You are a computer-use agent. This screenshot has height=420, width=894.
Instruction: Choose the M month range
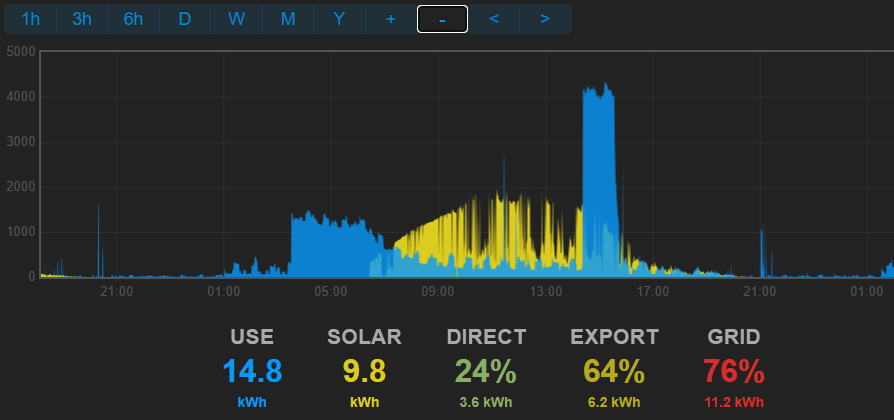[288, 19]
